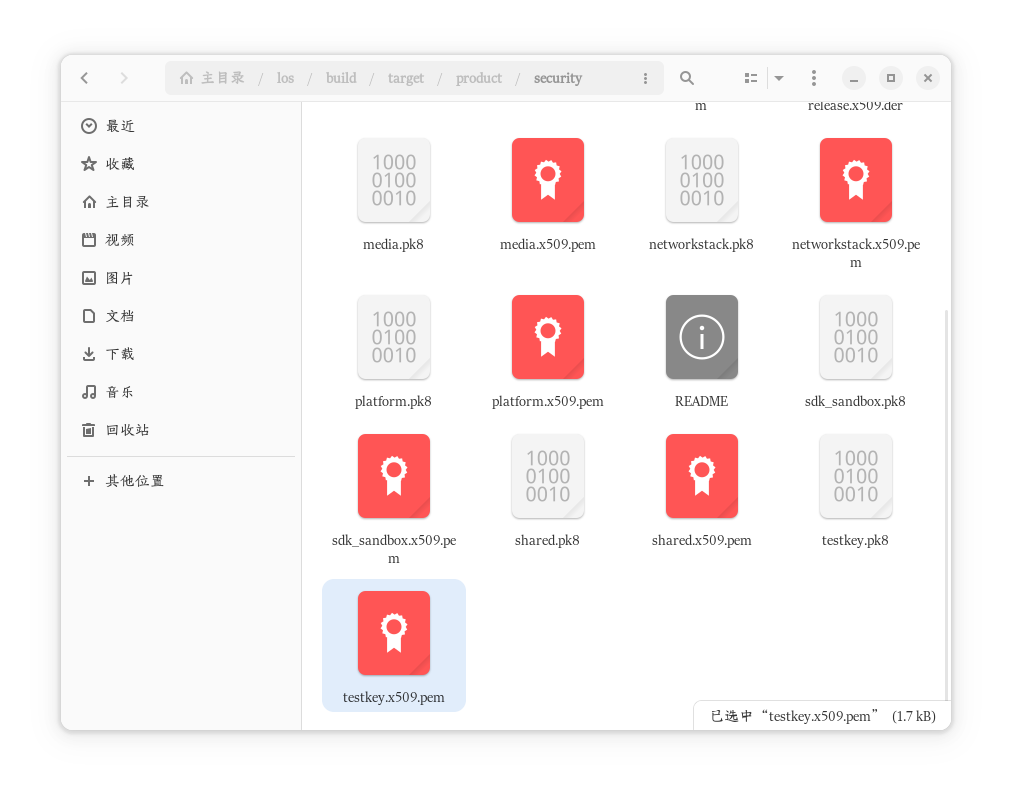This screenshot has height=797, width=1012.
Task: Open 图片 (Pictures) folder in sidebar
Action: (181, 278)
